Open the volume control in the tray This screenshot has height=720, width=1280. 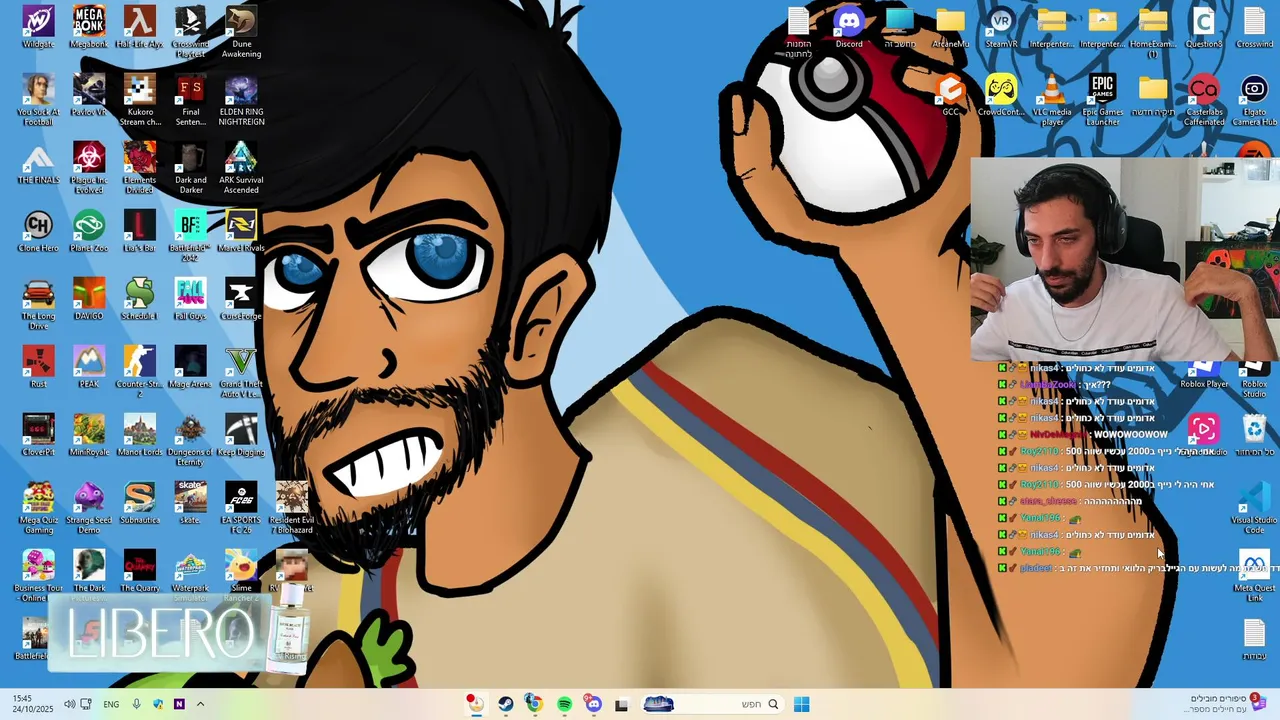(x=69, y=705)
